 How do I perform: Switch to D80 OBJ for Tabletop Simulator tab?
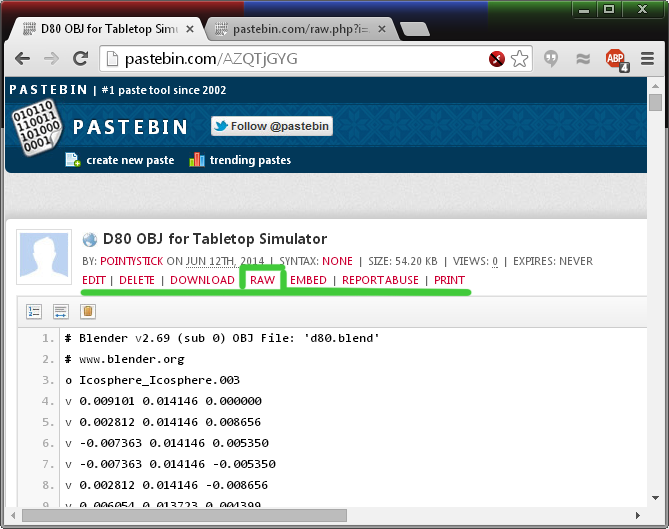click(109, 29)
